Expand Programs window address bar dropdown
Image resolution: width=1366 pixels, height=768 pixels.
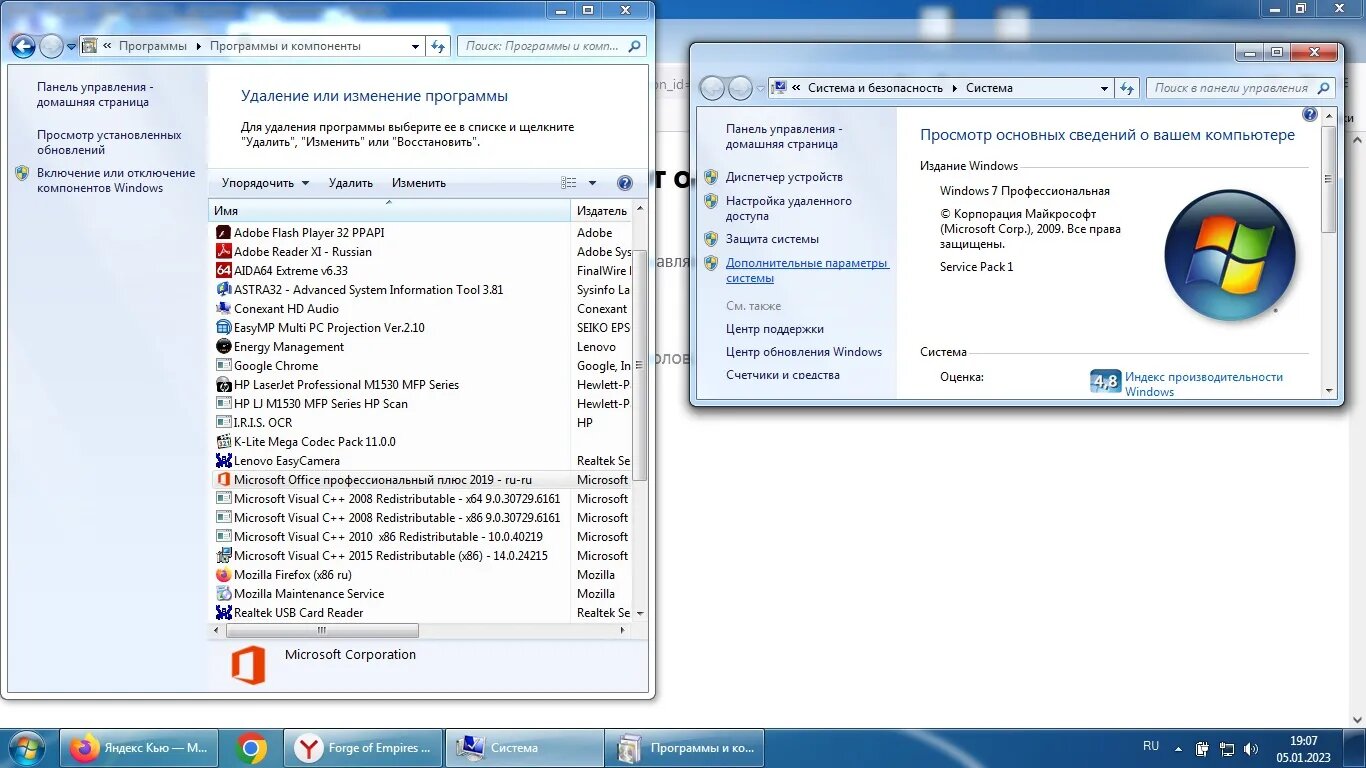[x=416, y=46]
